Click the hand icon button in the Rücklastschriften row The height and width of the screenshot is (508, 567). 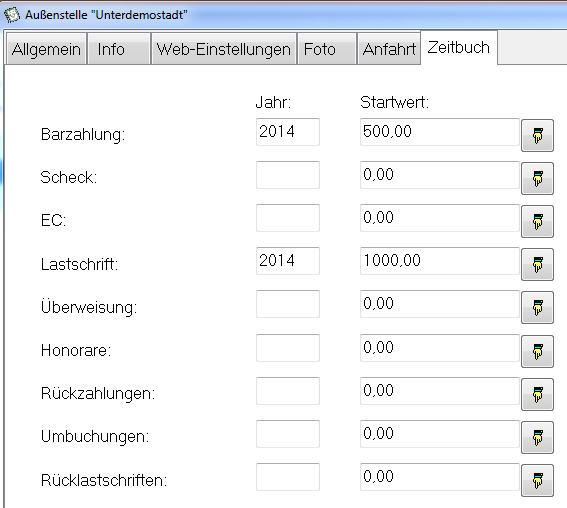tap(537, 480)
